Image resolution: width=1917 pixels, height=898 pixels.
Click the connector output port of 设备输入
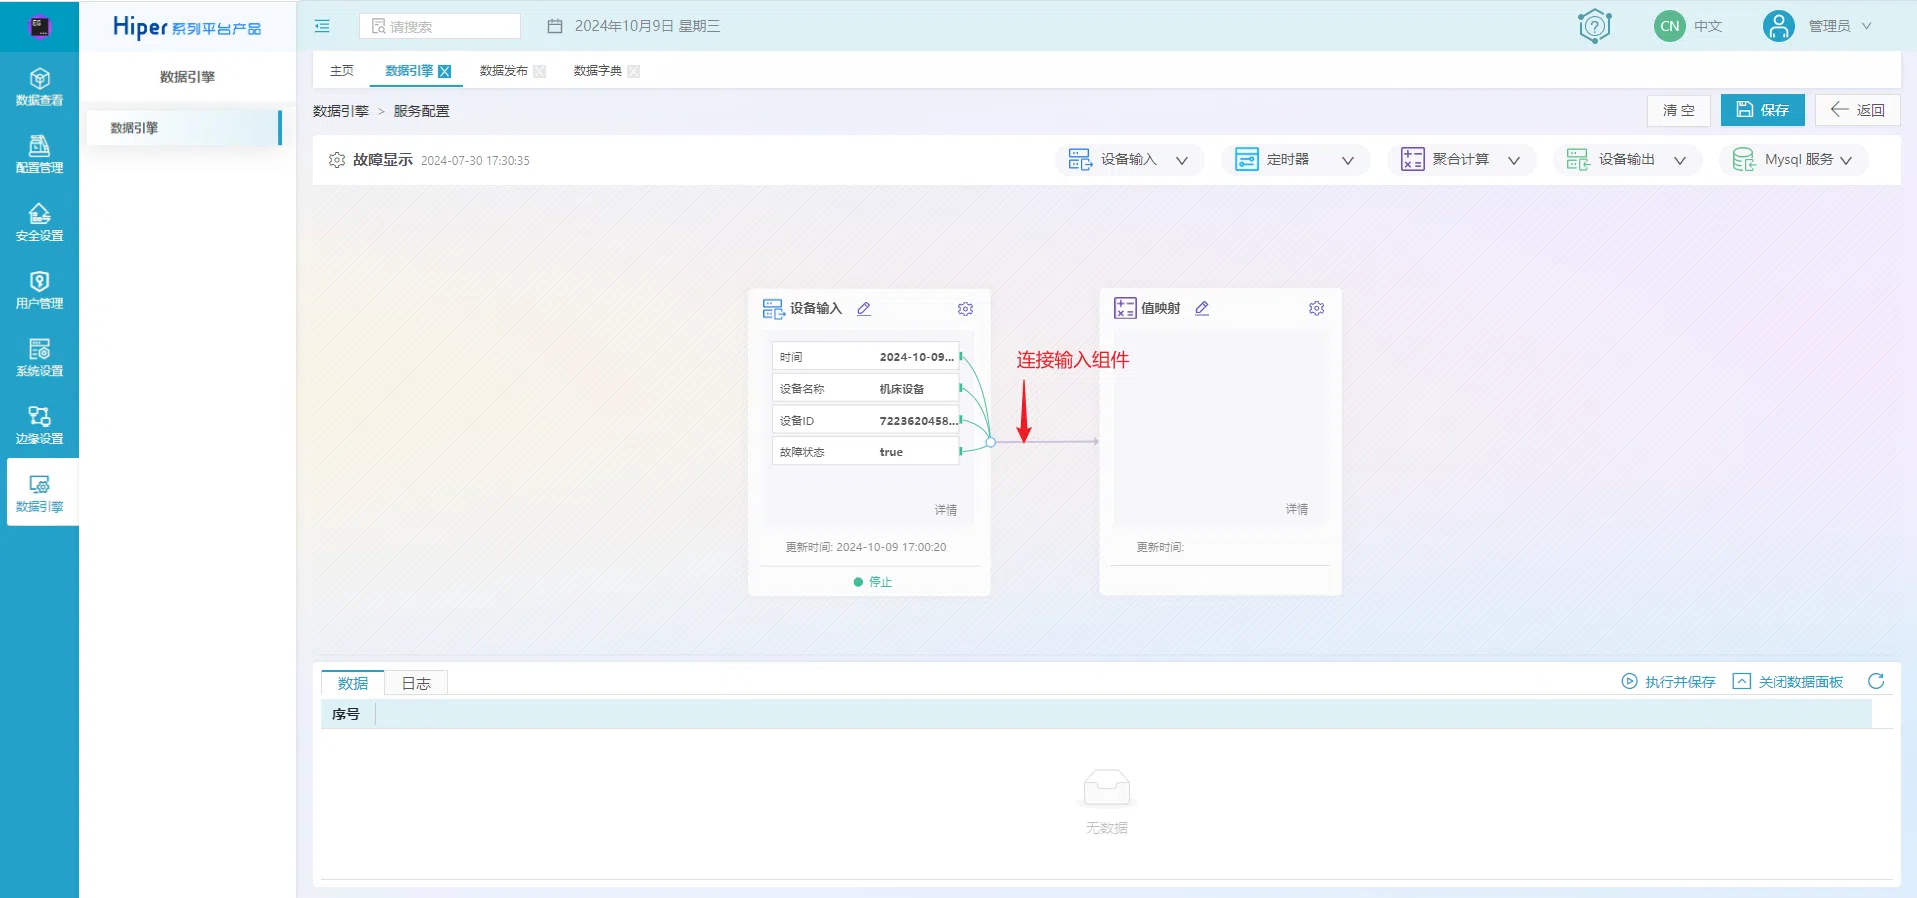coord(990,441)
